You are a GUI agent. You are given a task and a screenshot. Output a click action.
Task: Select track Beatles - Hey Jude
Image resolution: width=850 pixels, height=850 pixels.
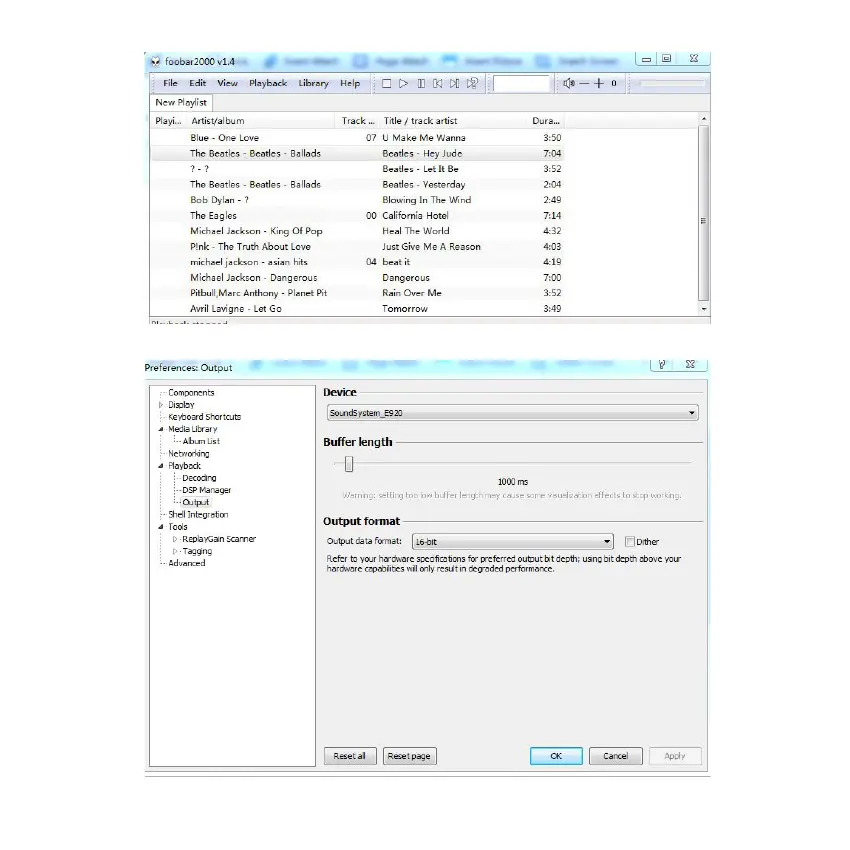pyautogui.click(x=357, y=153)
